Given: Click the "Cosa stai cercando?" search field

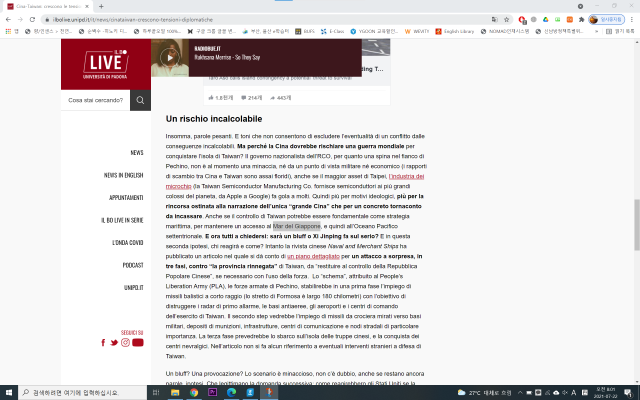Looking at the screenshot, I should click(94, 100).
